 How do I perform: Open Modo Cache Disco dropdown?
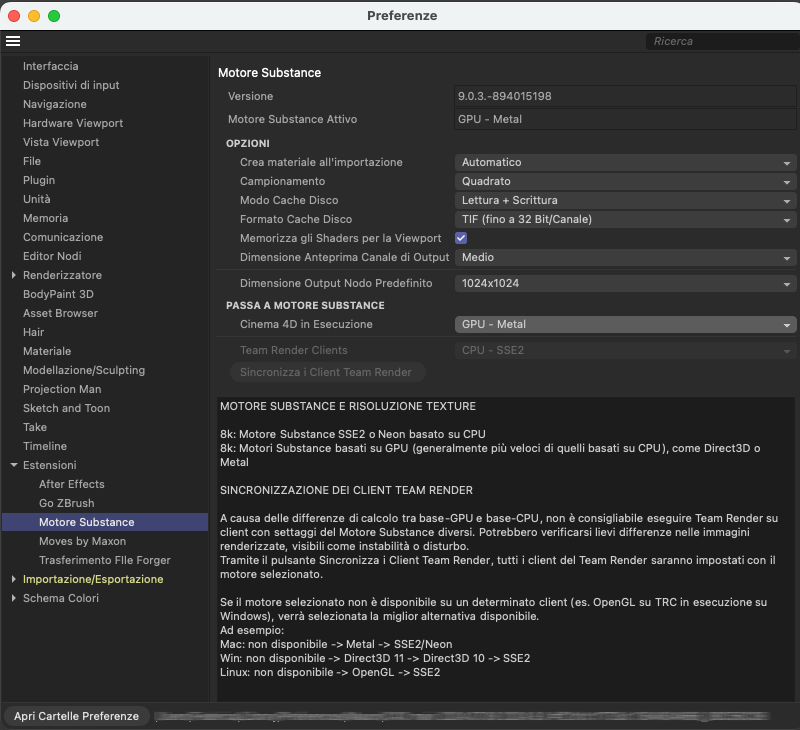[626, 200]
